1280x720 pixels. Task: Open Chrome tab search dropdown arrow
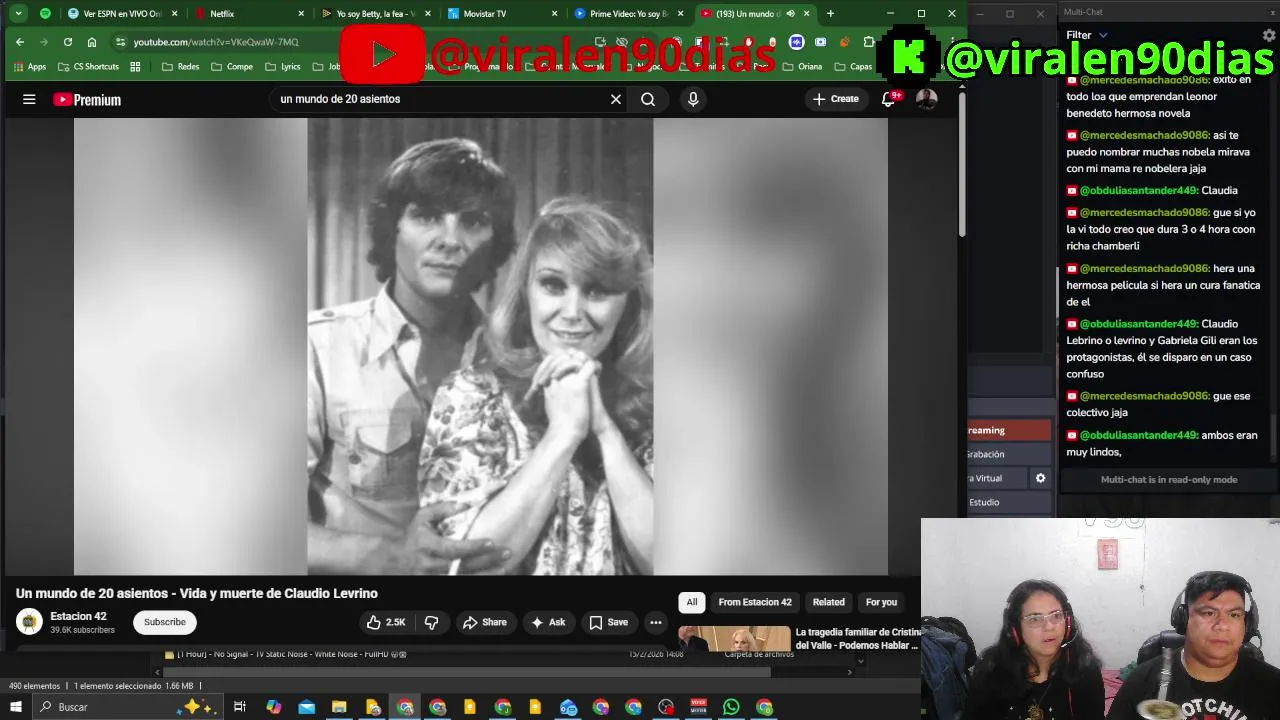coord(19,14)
